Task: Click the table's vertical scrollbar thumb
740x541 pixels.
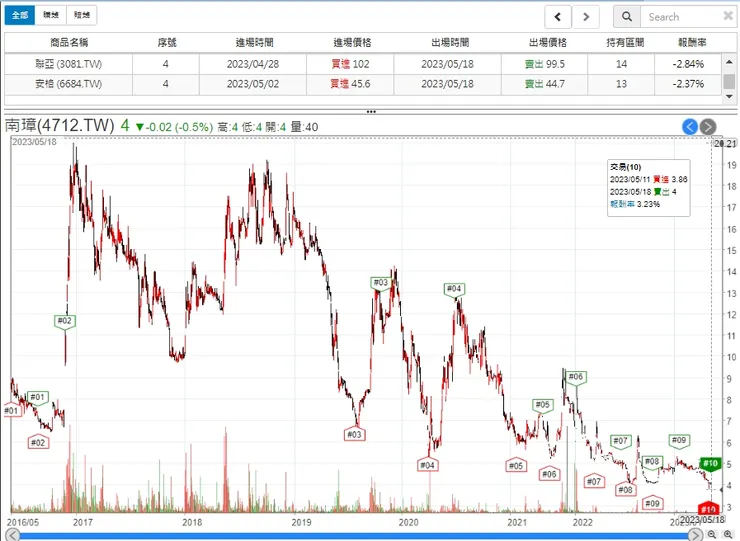Action: coord(729,81)
